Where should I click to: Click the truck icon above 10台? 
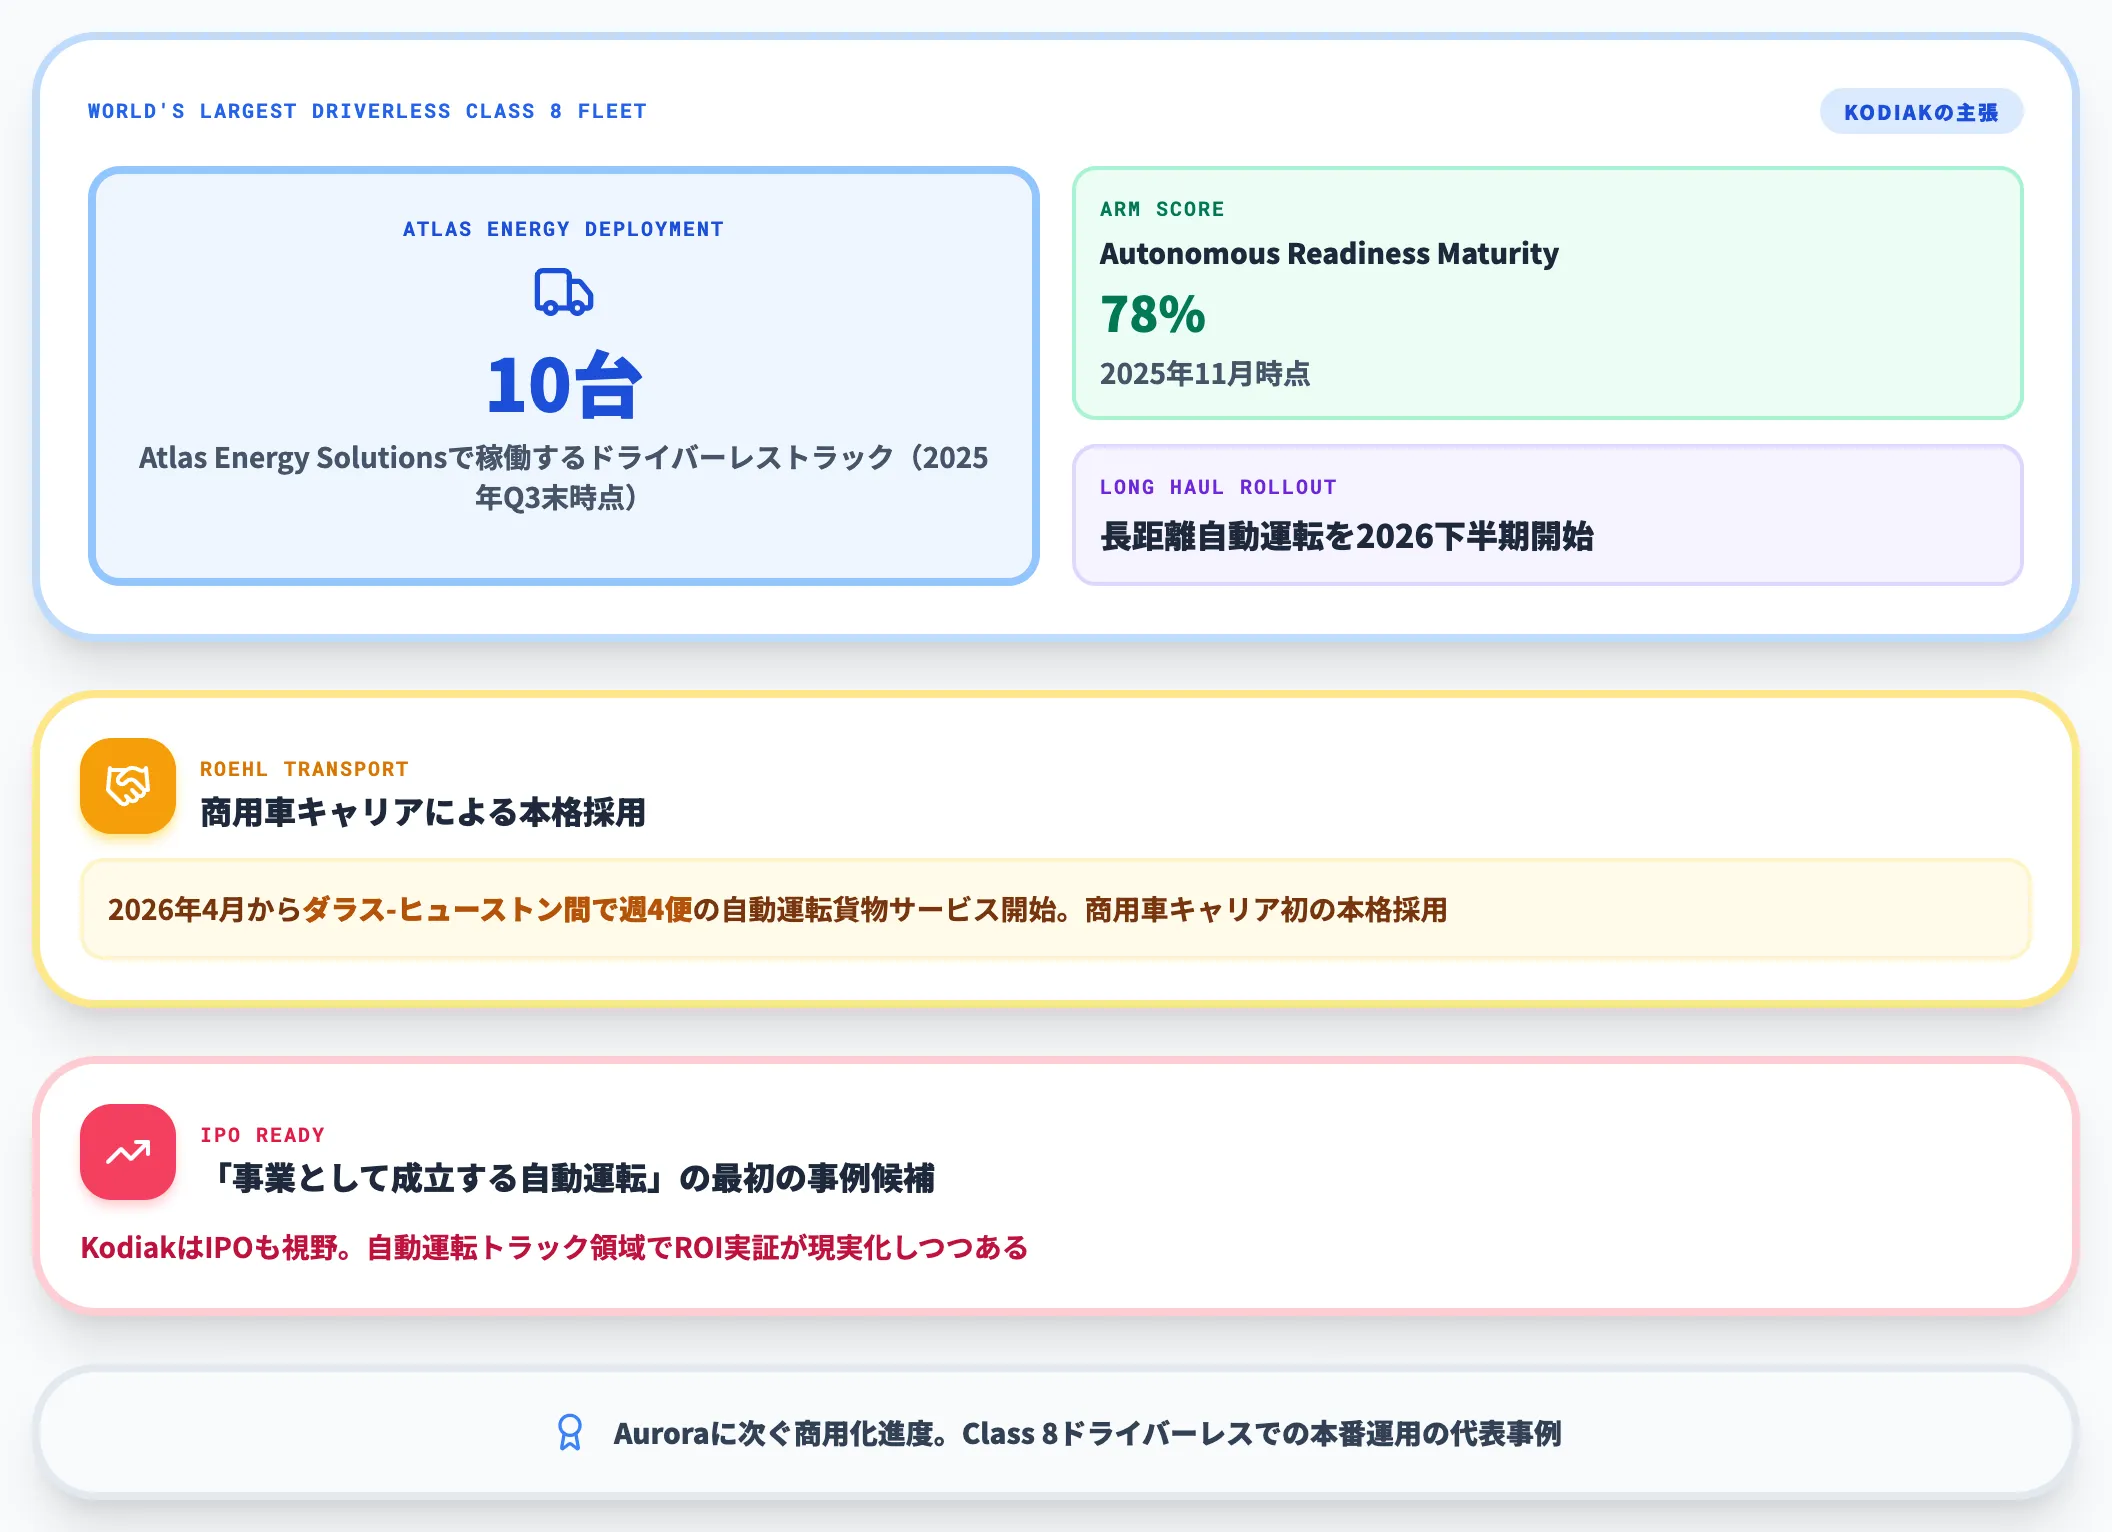tap(564, 292)
